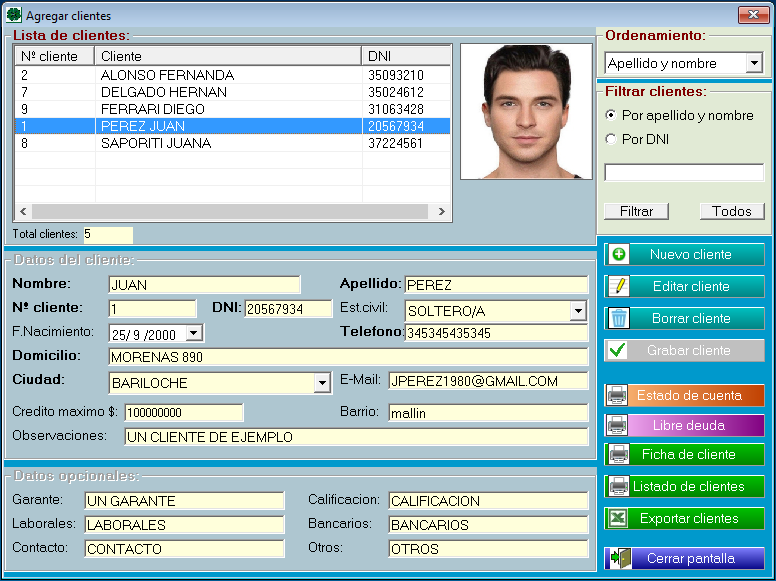
Task: Select the Por apellido y nombre radio option
Action: [611, 115]
